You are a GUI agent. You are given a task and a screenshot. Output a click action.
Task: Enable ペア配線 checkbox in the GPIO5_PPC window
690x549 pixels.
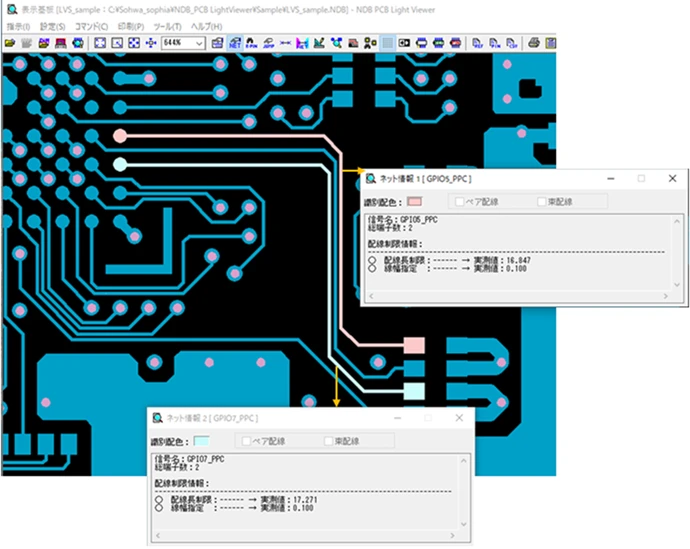(x=460, y=202)
